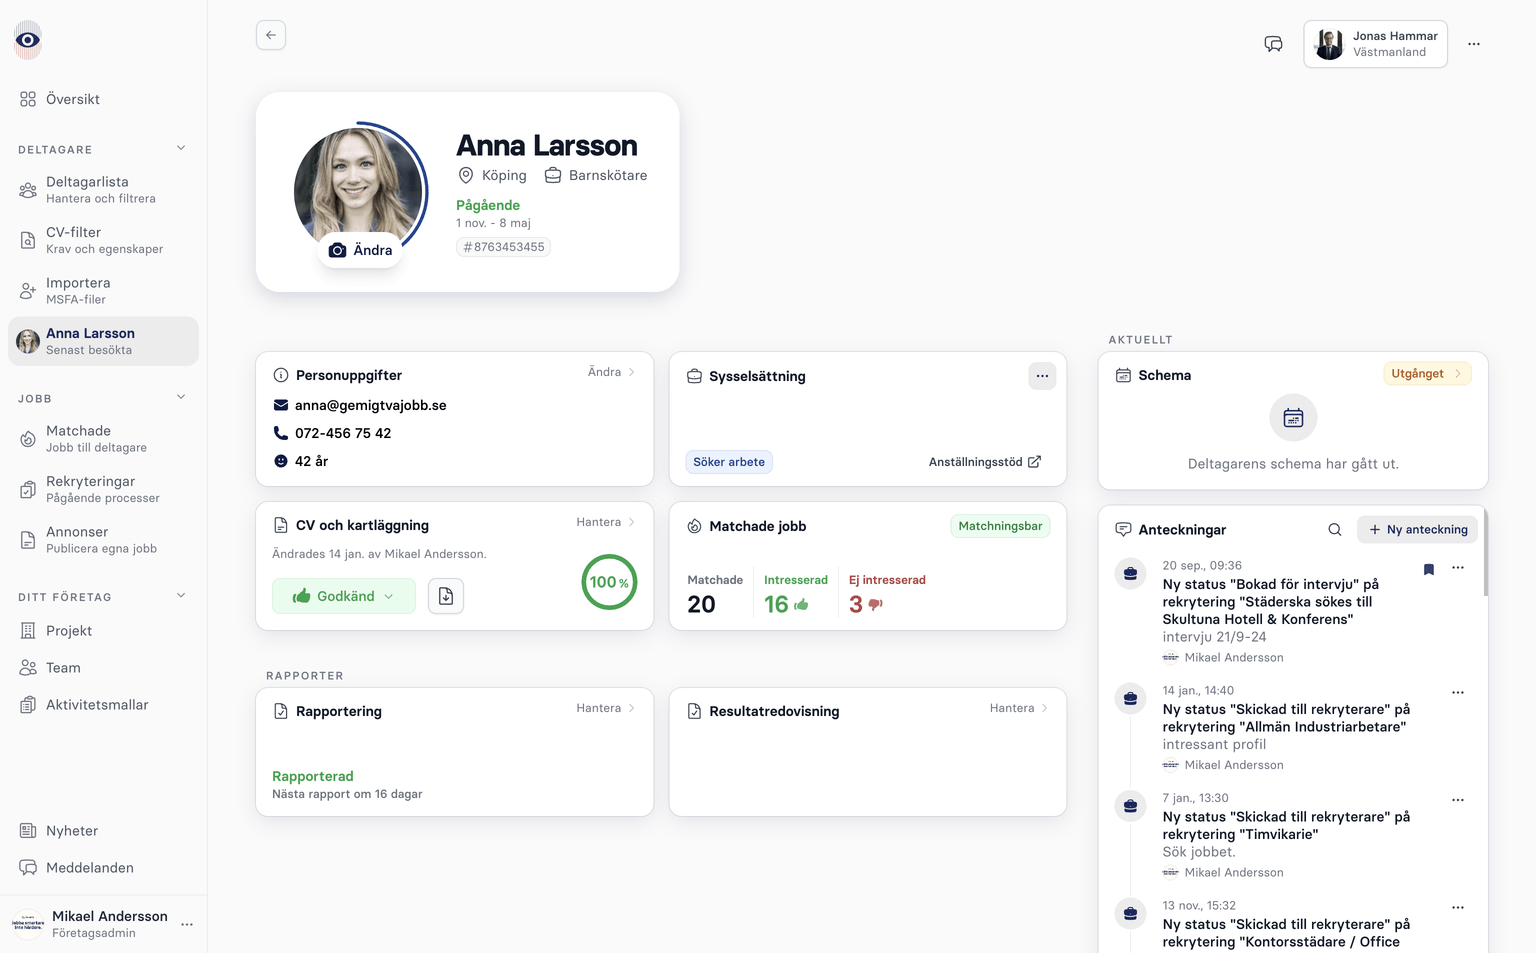Collapse the JOBB sidebar section
The image size is (1536, 953).
click(x=181, y=398)
